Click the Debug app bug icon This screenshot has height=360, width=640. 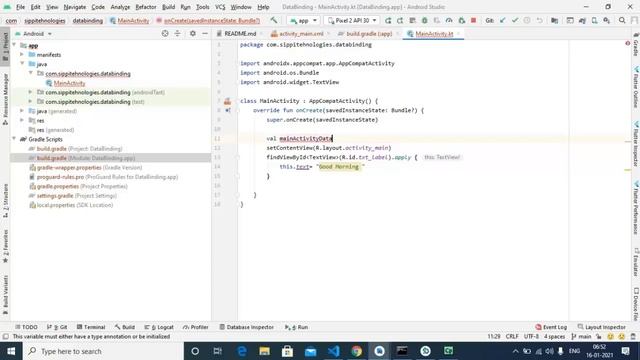[424, 20]
